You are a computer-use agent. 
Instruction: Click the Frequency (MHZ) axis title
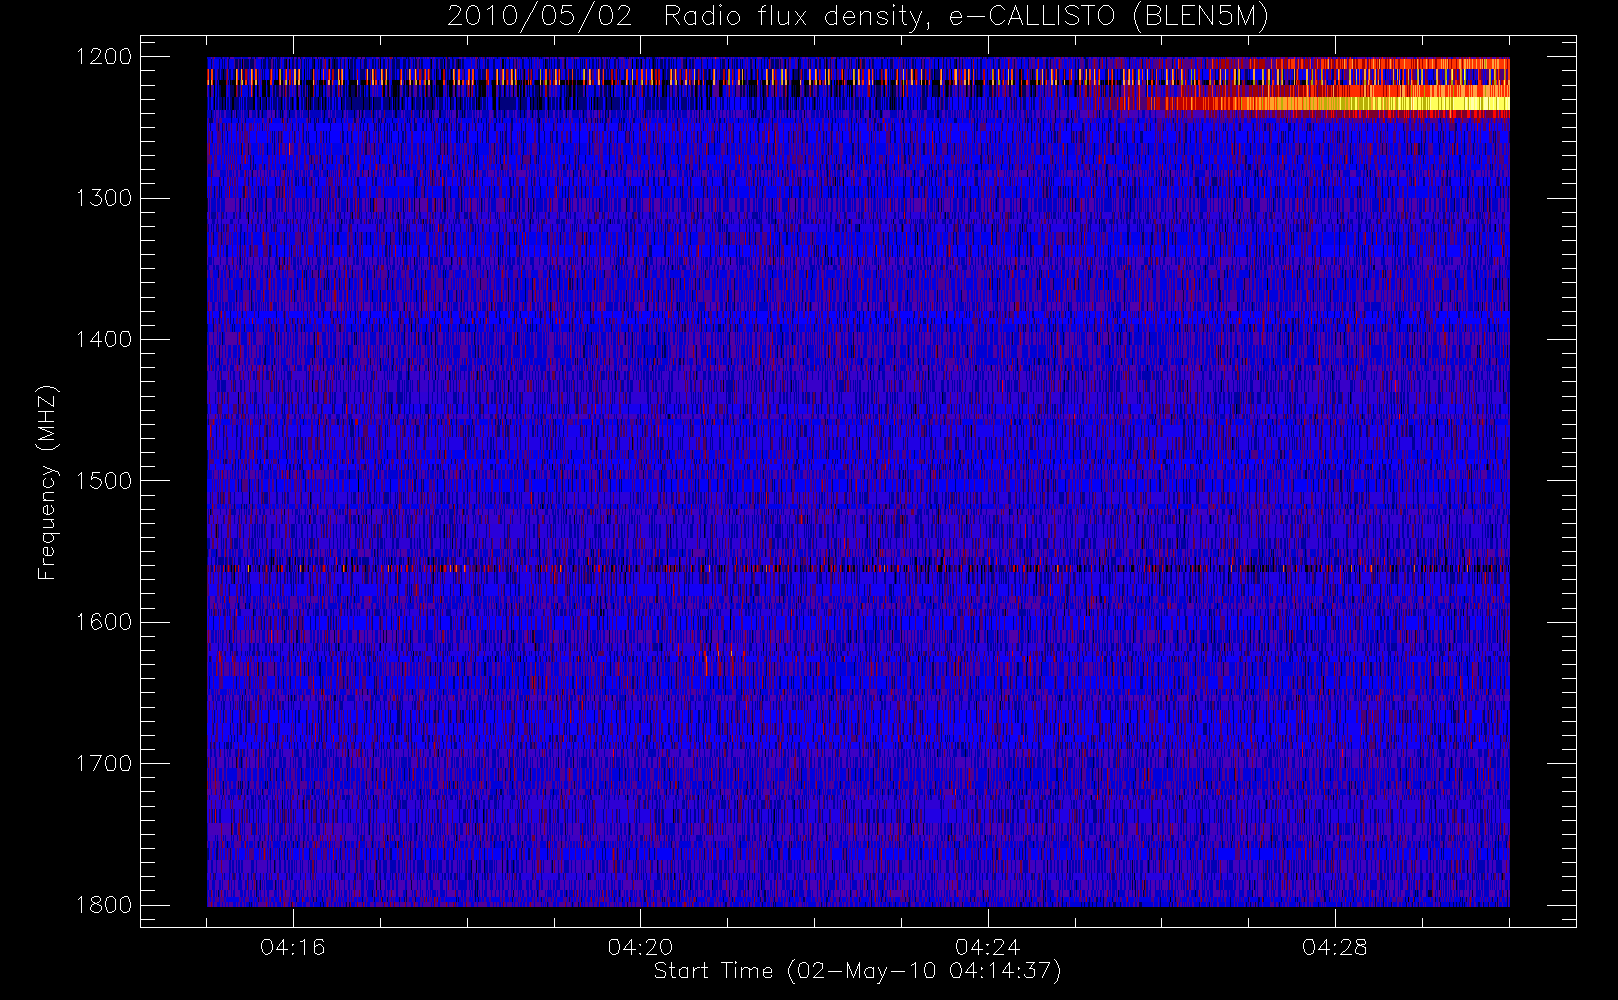click(47, 482)
